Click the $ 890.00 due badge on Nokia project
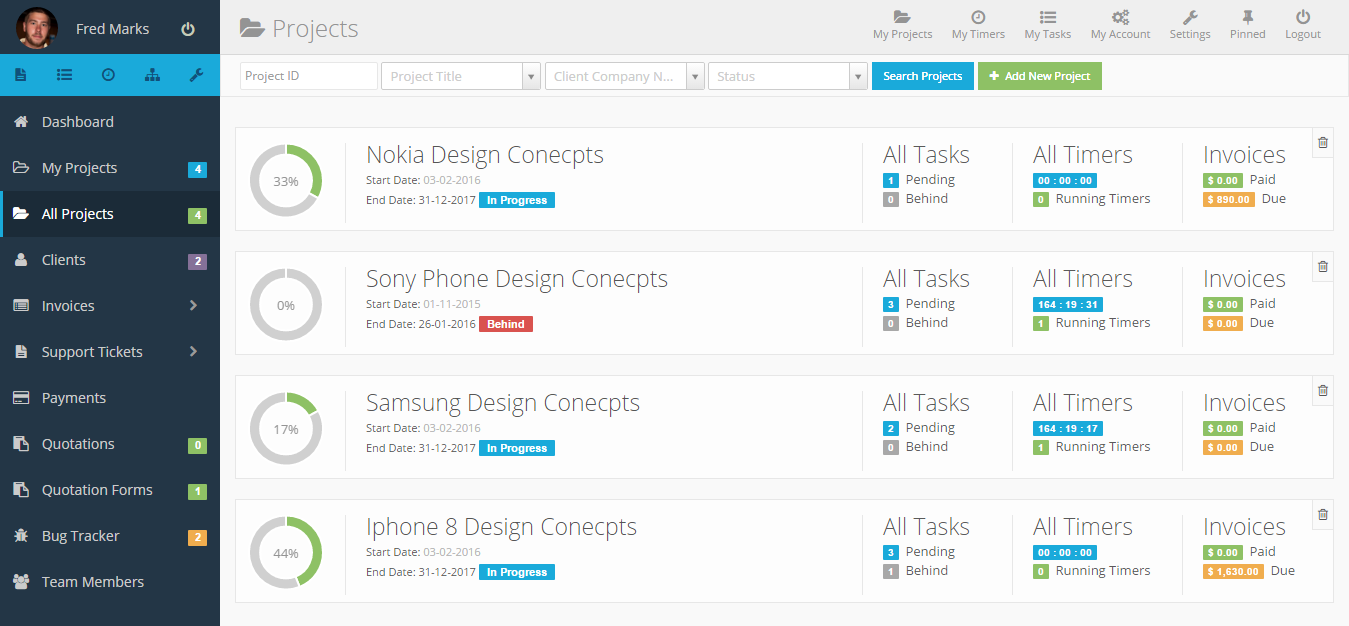This screenshot has height=626, width=1349. [1229, 200]
